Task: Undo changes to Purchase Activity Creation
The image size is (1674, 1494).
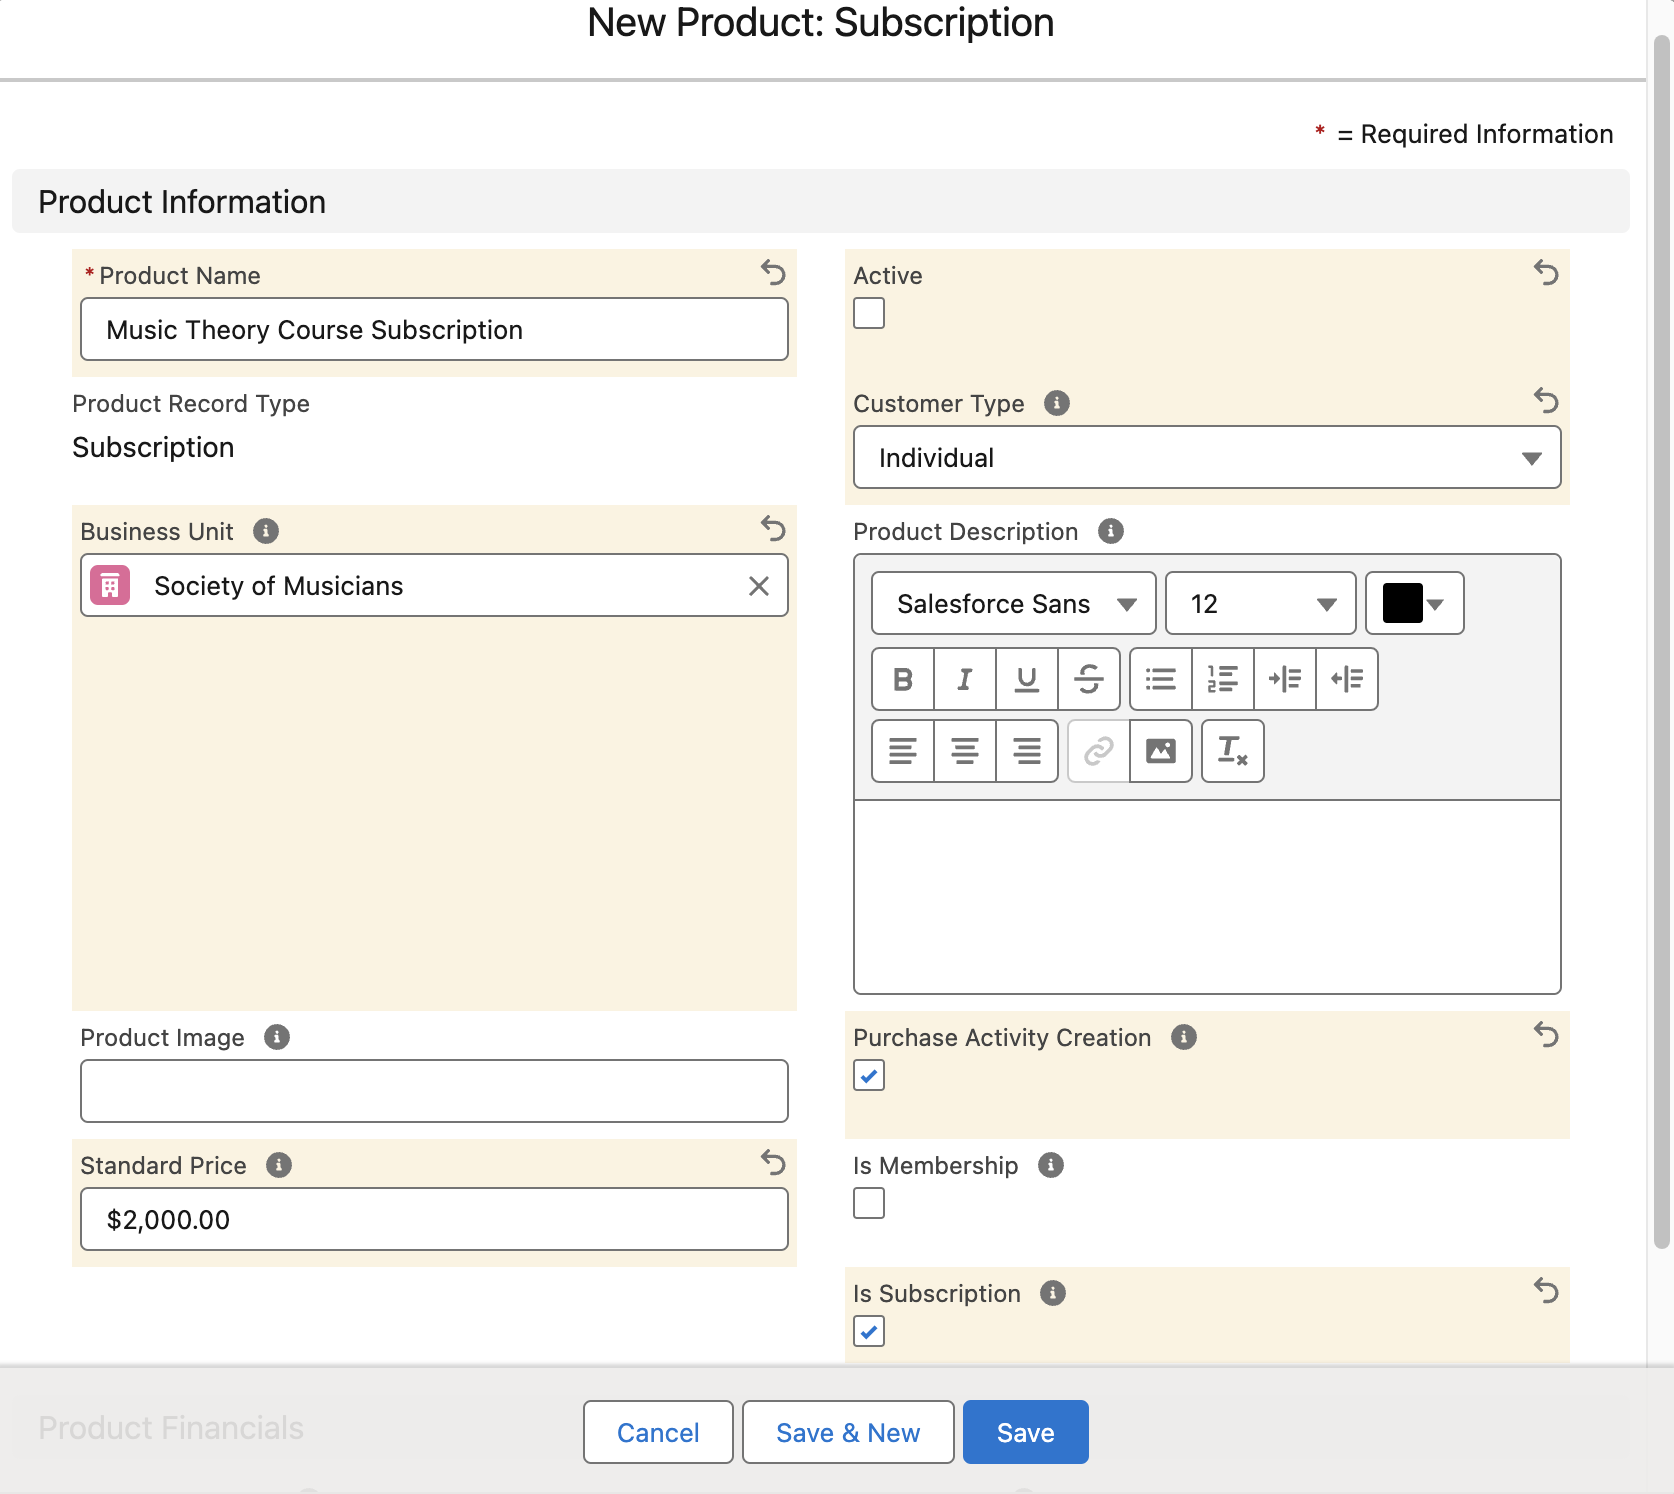Action: point(1546,1034)
